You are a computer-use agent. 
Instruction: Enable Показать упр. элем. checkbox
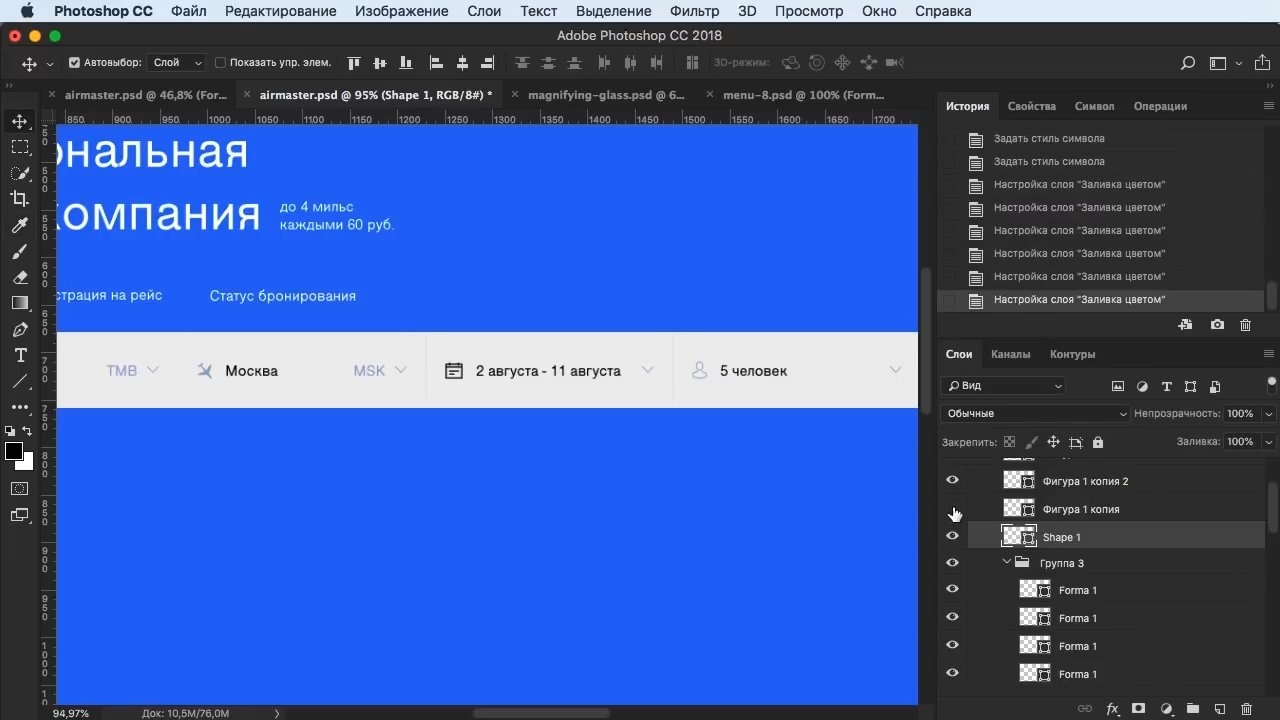pyautogui.click(x=221, y=63)
